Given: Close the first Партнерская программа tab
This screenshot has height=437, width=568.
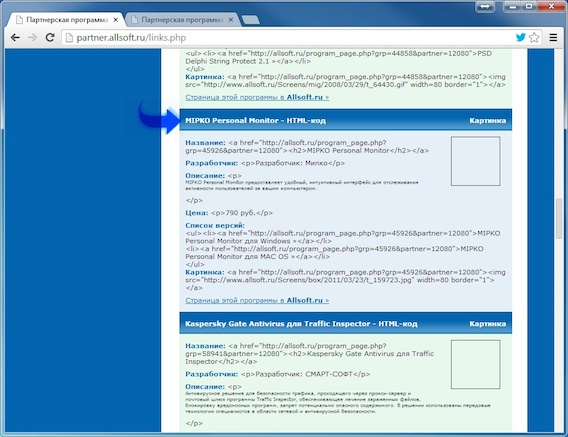Looking at the screenshot, I should 116,20.
